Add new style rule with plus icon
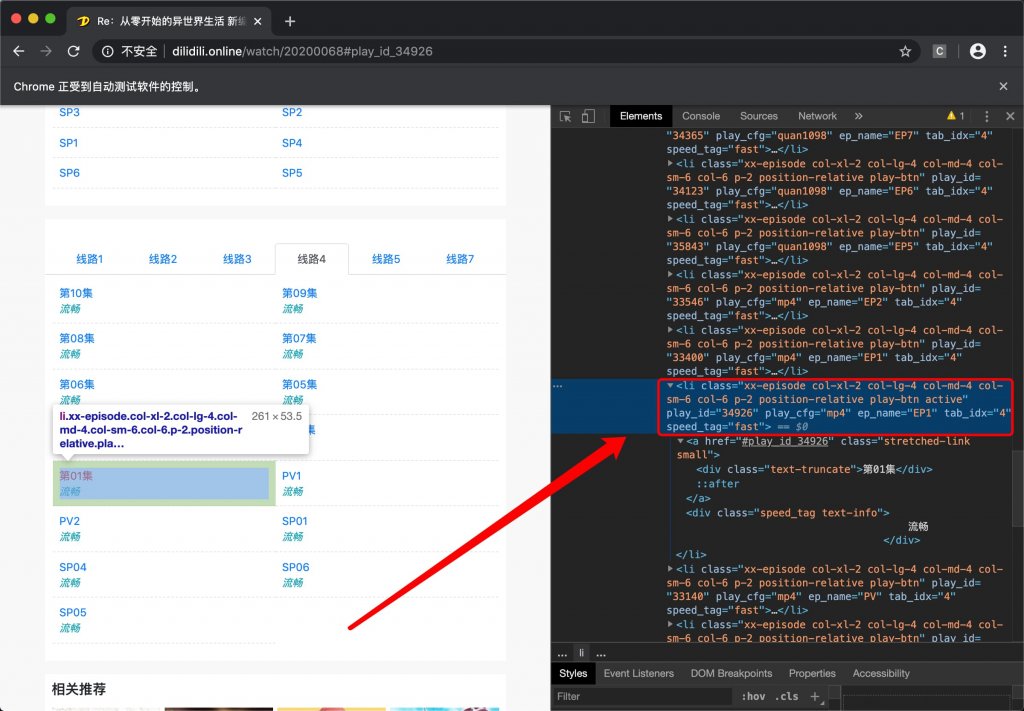 815,696
